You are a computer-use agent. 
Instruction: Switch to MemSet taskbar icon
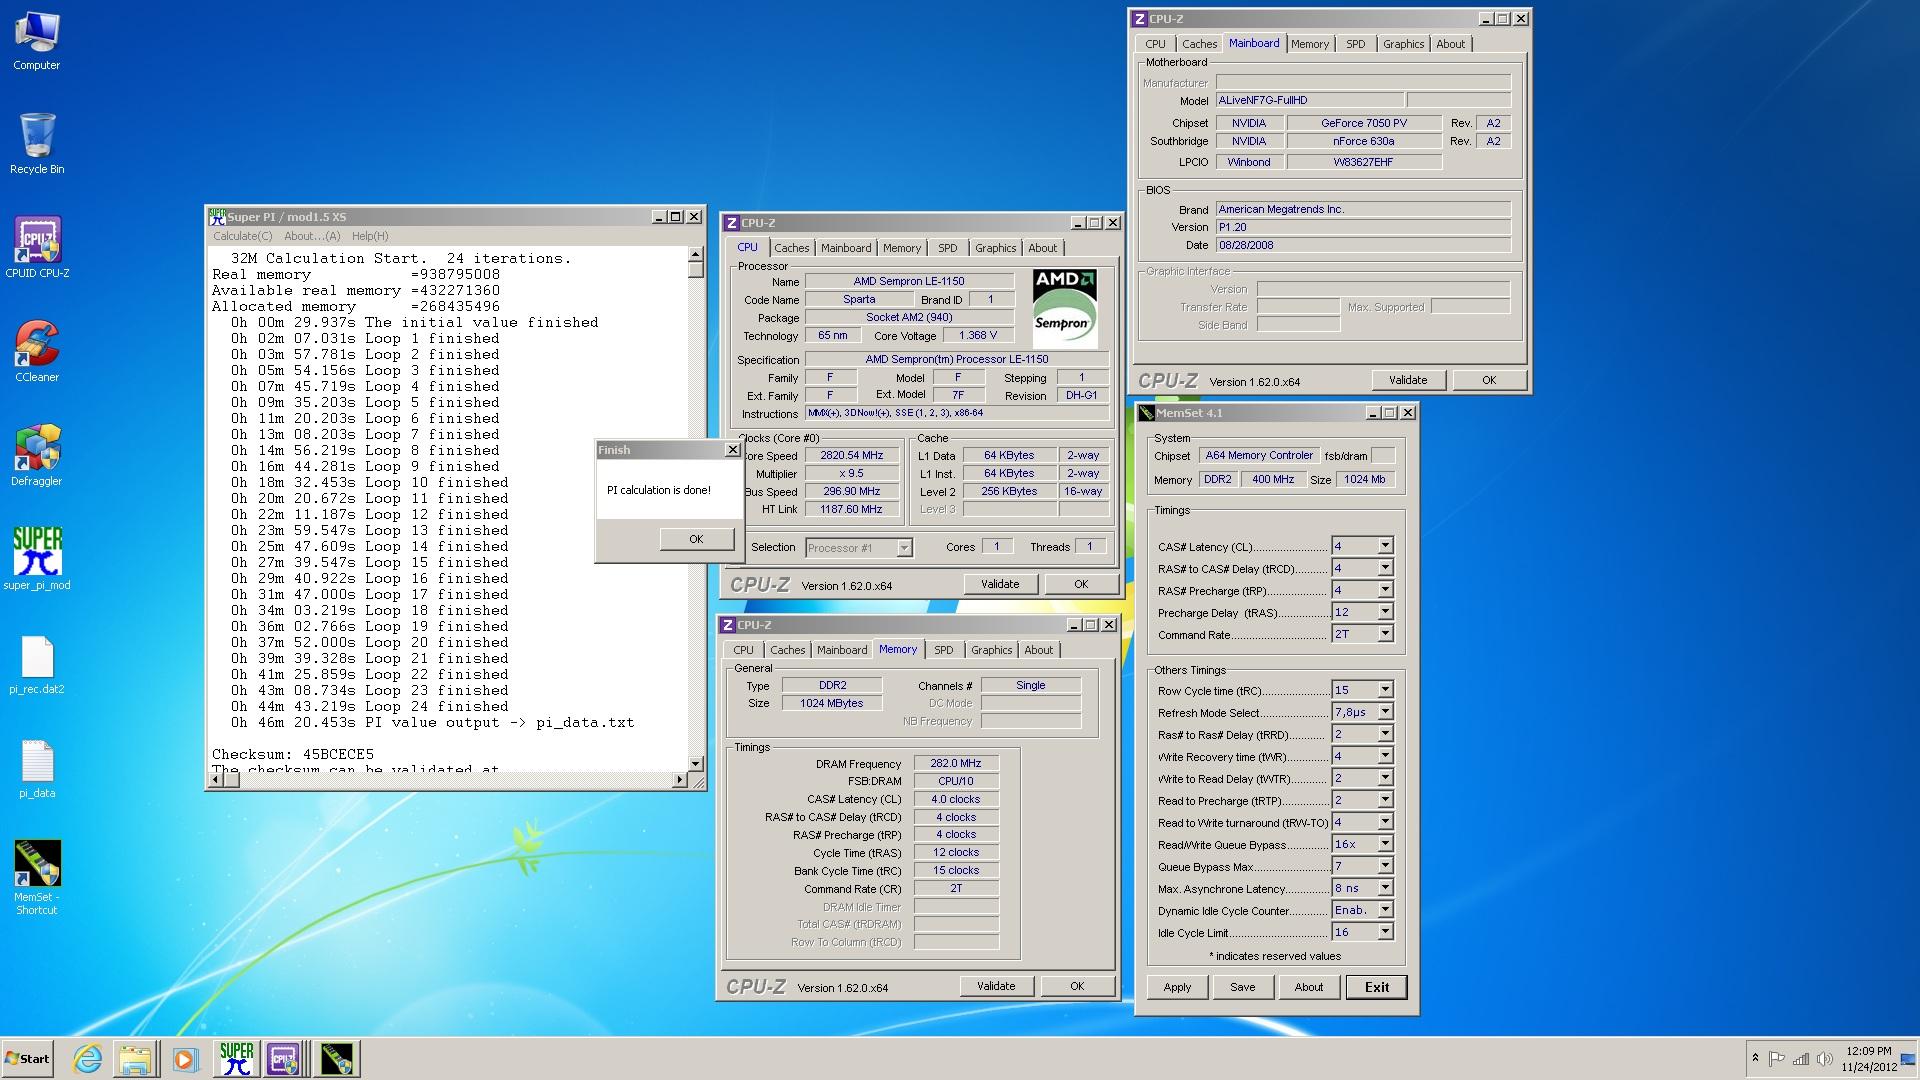click(x=337, y=1059)
